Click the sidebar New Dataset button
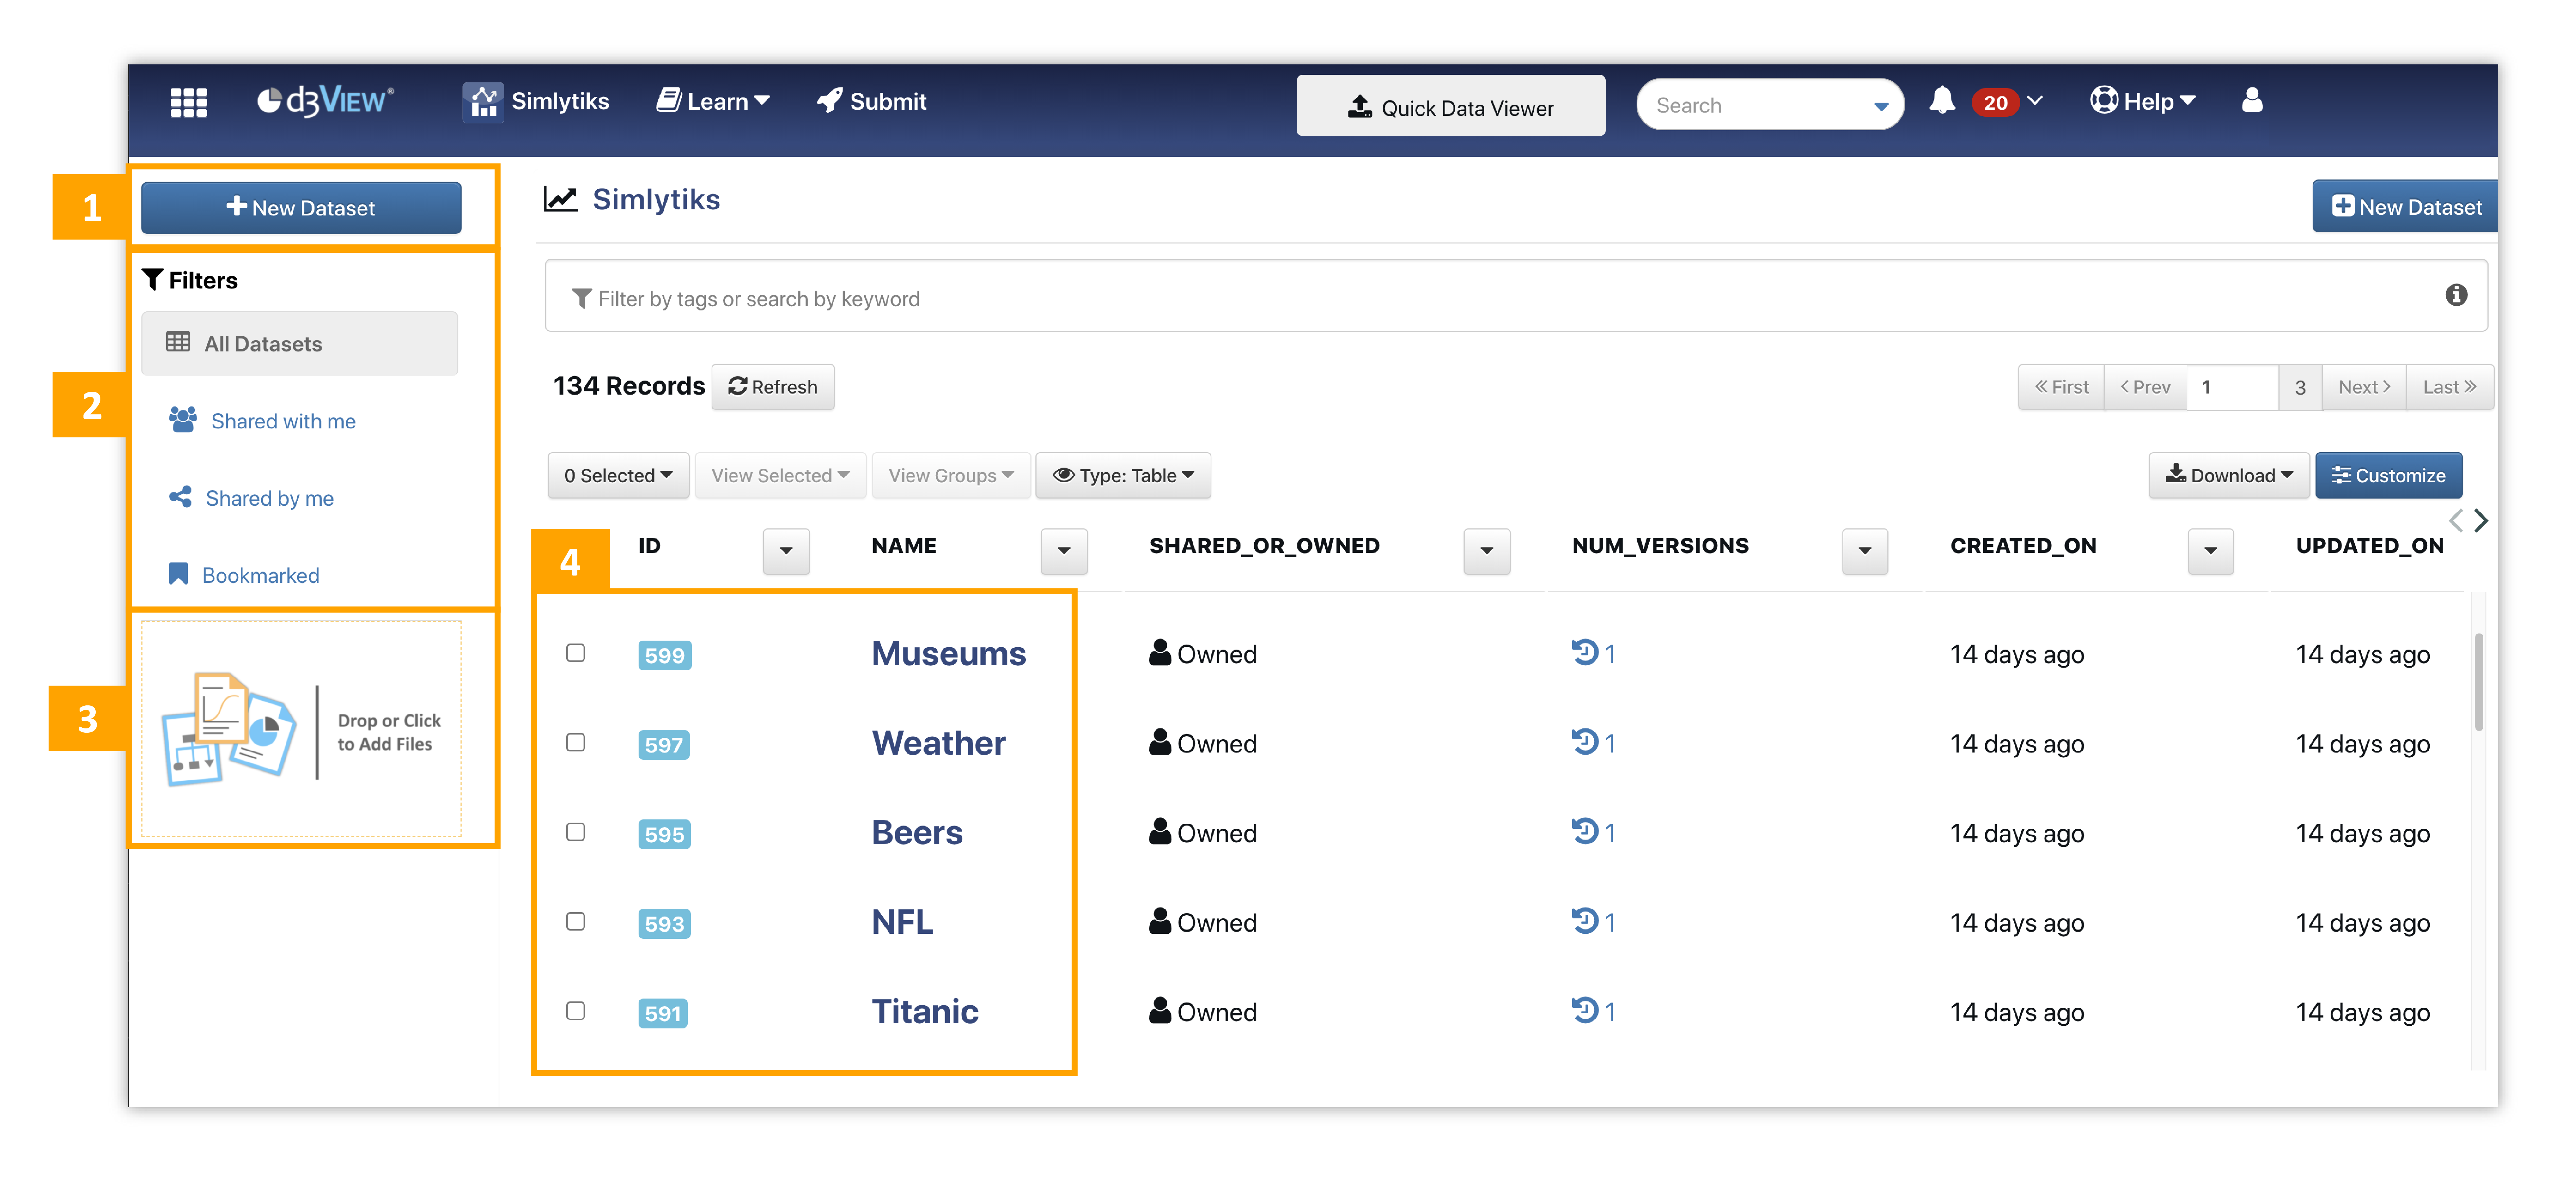 tap(301, 208)
